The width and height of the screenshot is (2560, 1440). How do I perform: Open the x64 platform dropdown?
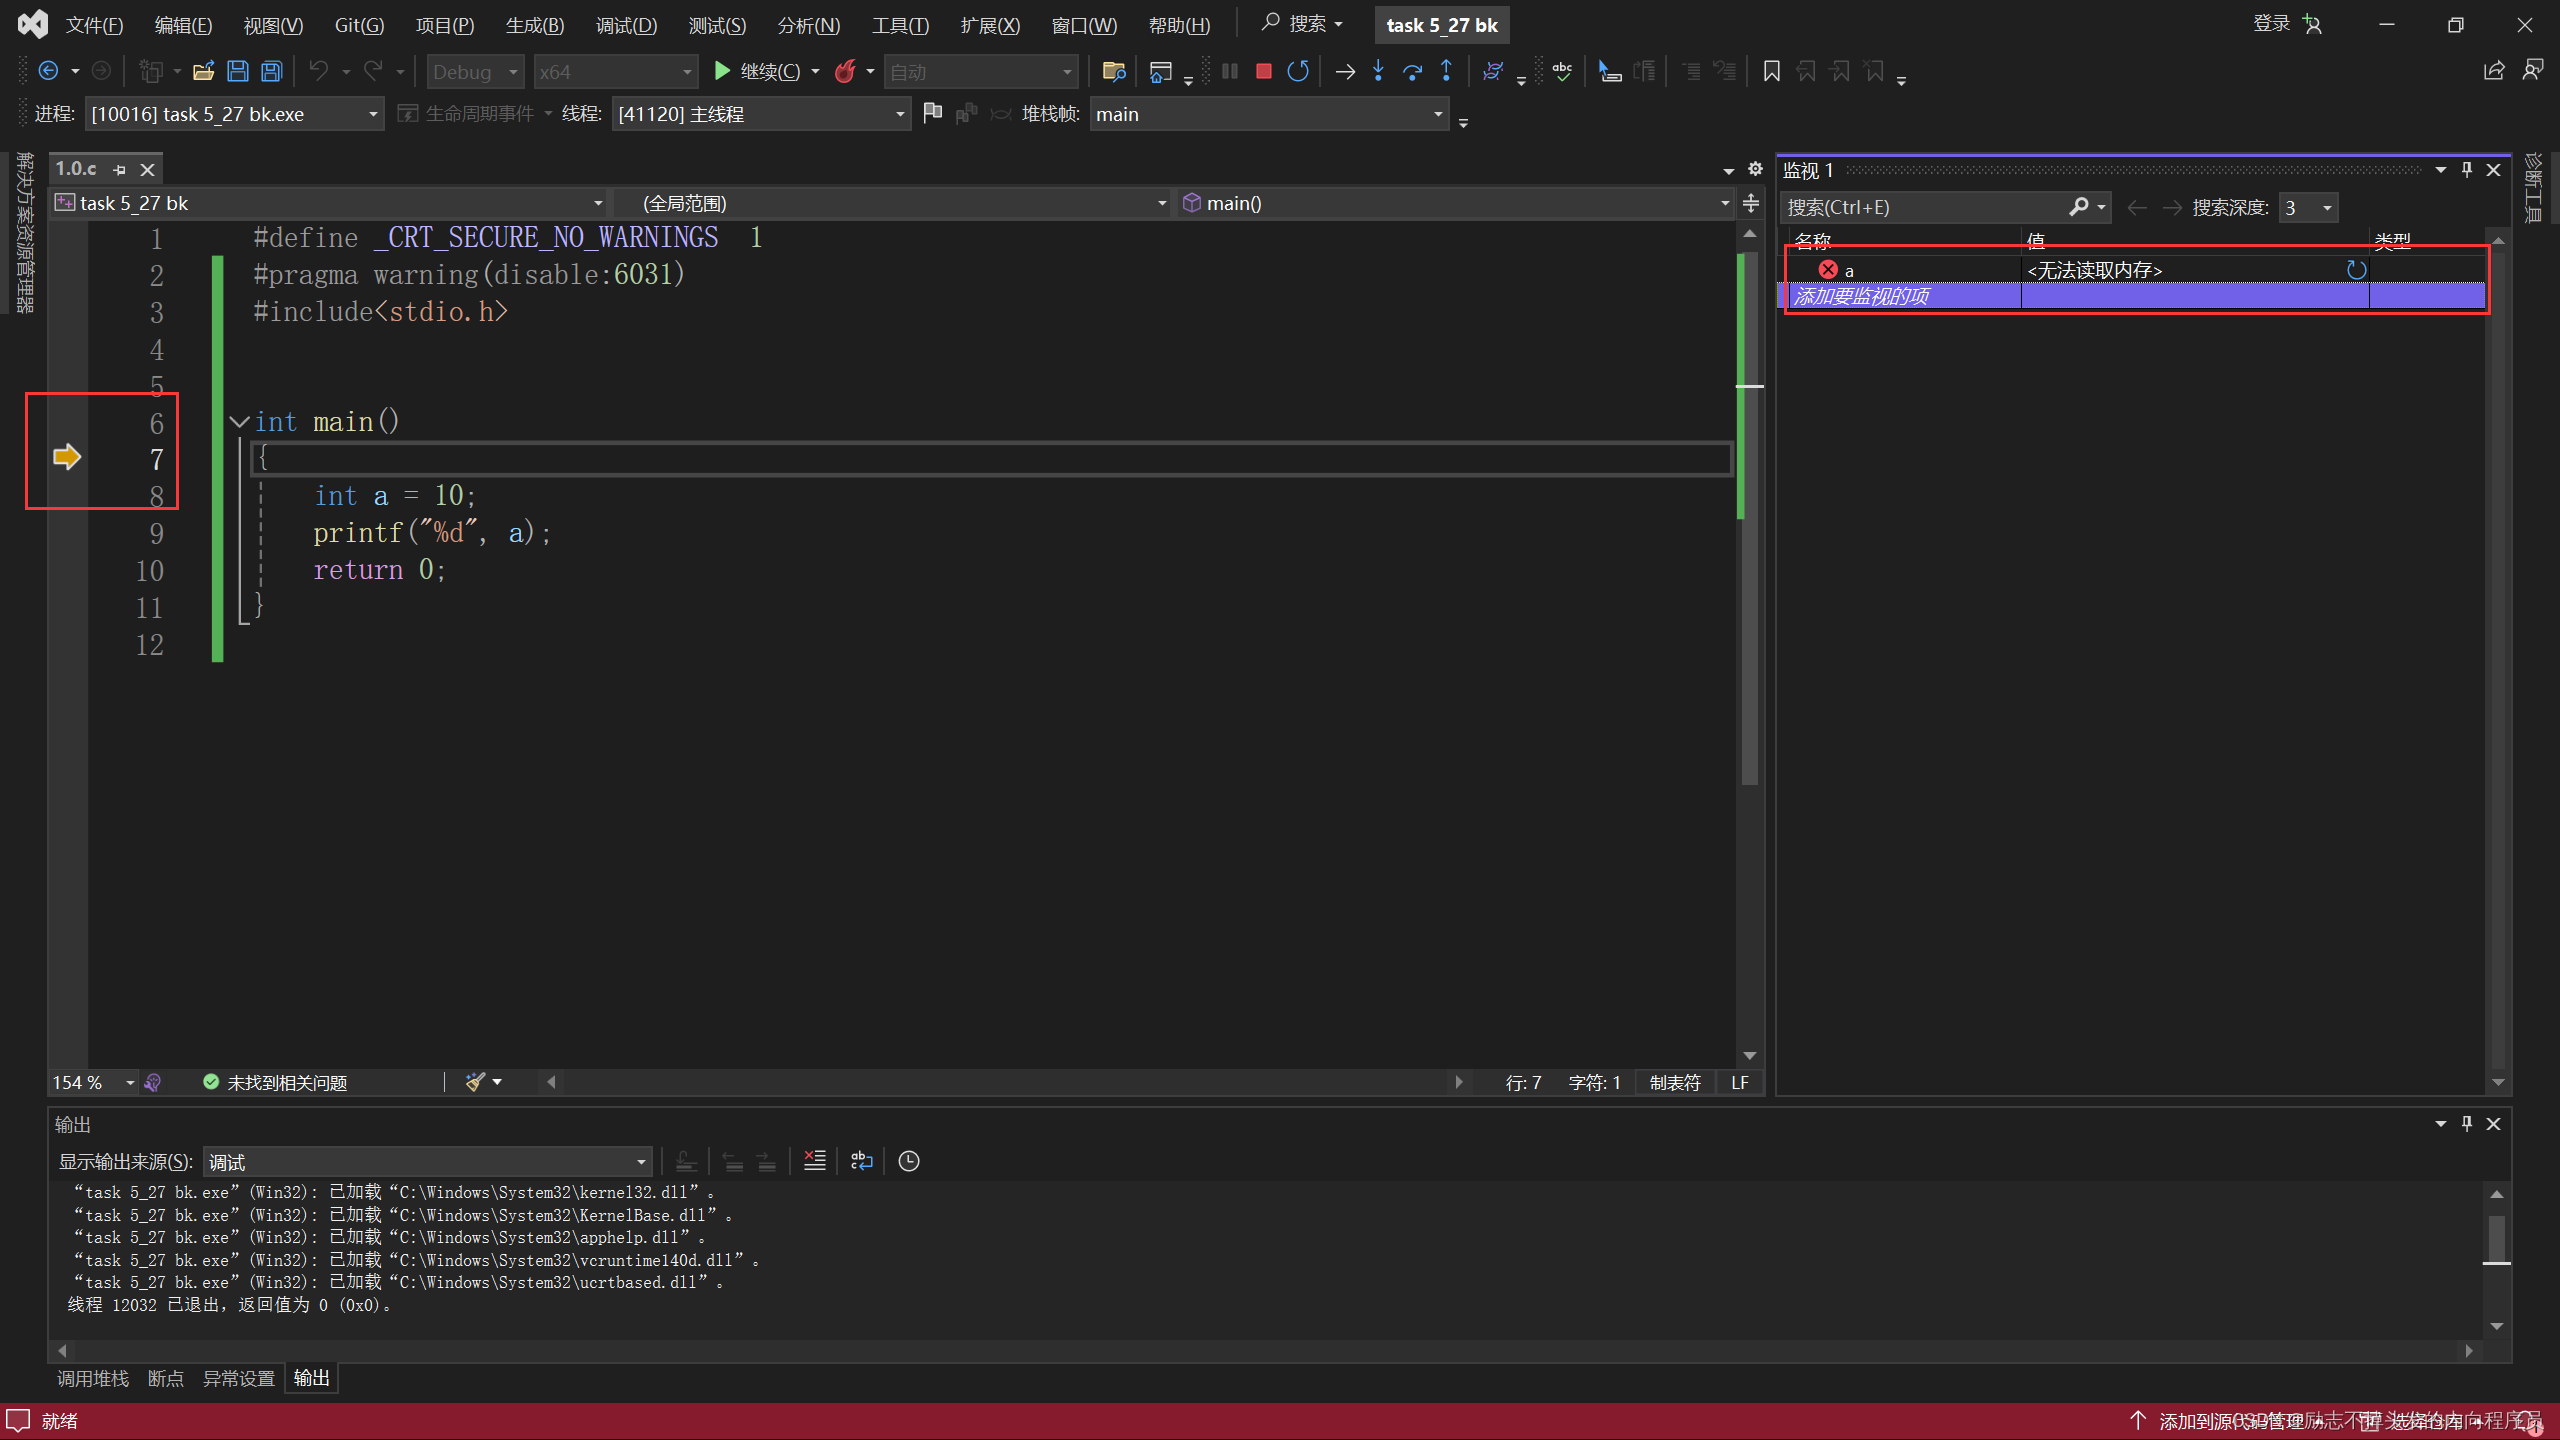(615, 71)
